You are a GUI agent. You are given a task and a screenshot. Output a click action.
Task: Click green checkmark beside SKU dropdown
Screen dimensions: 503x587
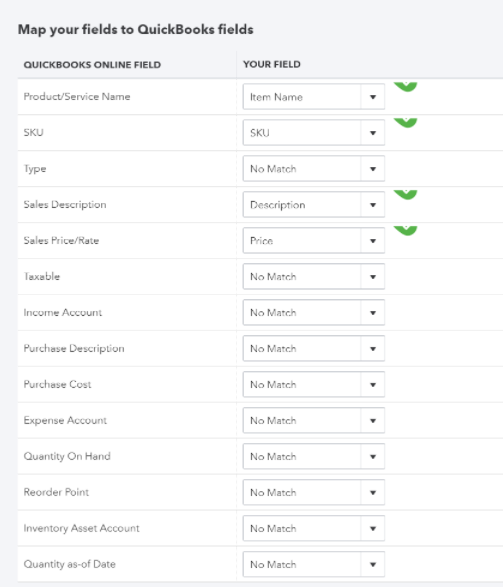405,123
